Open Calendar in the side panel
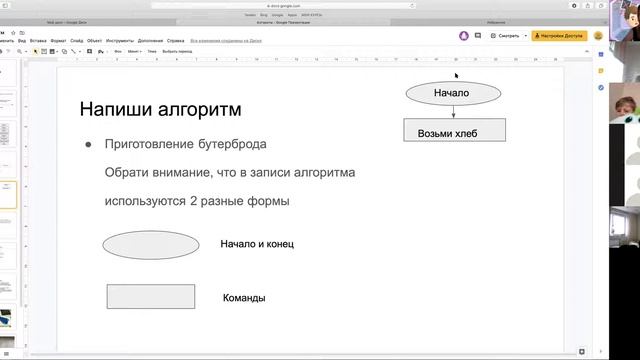 coord(601,54)
